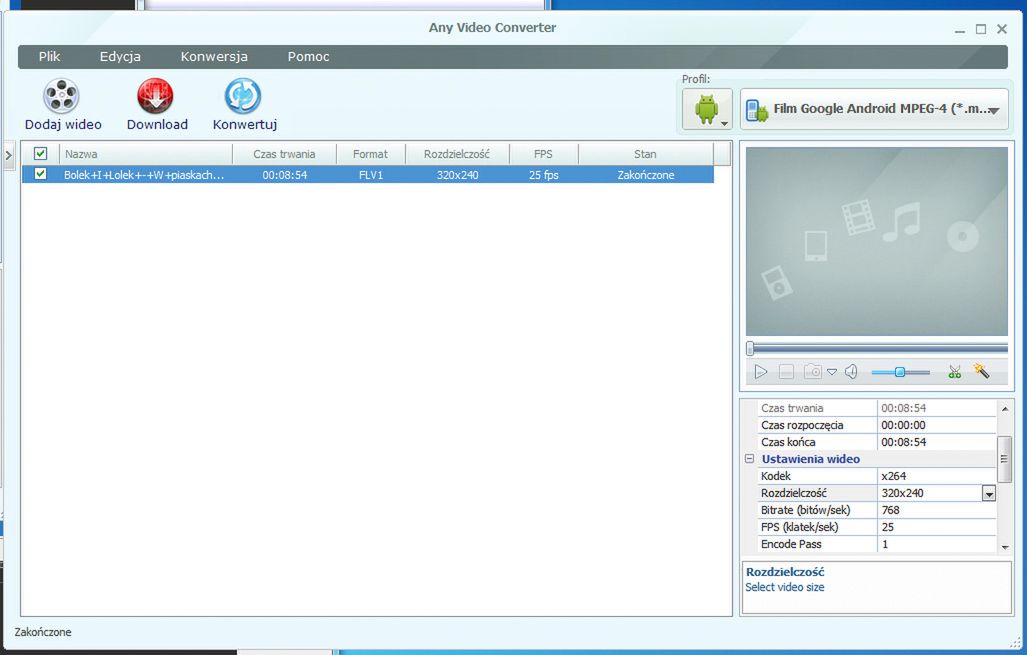This screenshot has height=655, width=1027.
Task: Sort by the Czas trwania column header
Action: [x=284, y=154]
